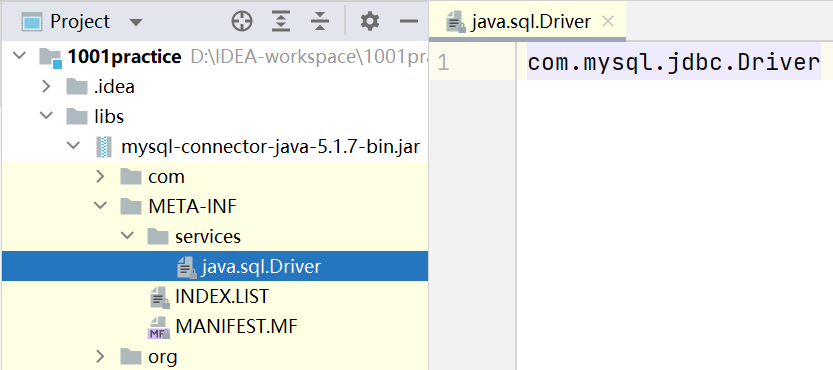Screen dimensions: 833x370
Task: Click the INDEX.LIST file icon
Action: [x=159, y=297]
